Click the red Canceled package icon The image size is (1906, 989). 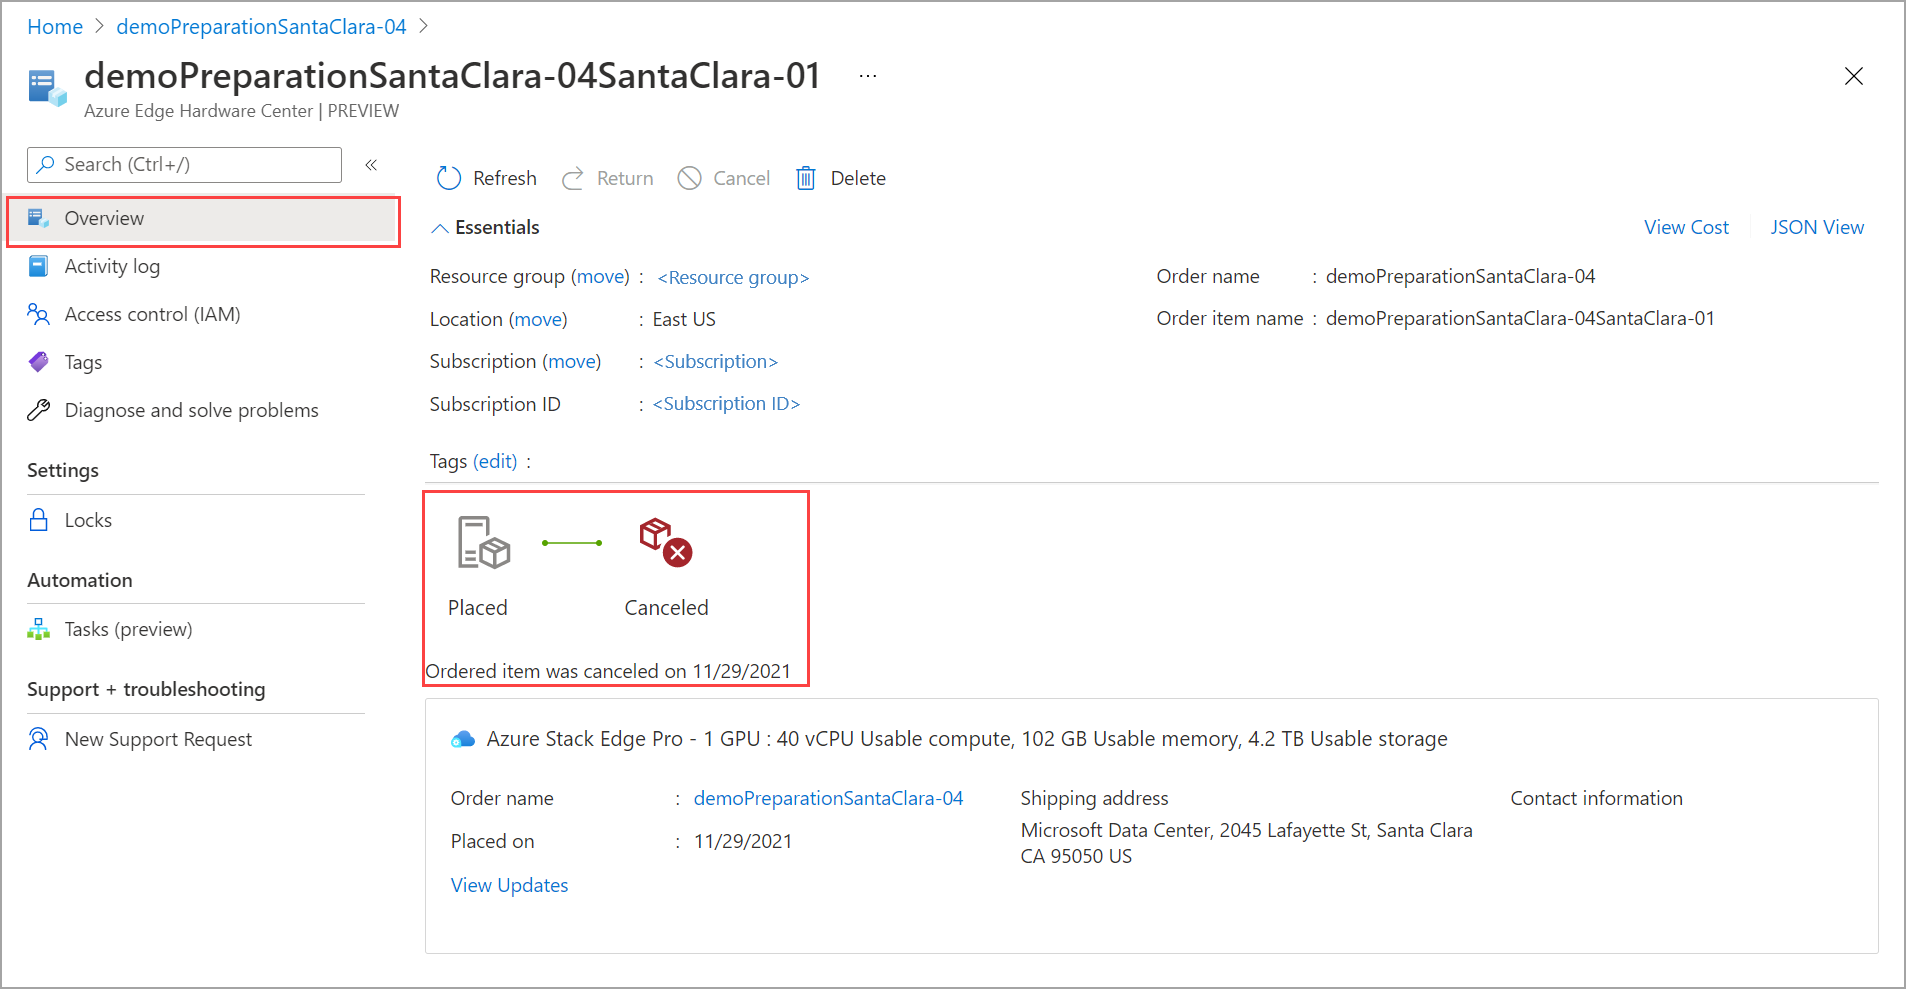click(x=666, y=542)
